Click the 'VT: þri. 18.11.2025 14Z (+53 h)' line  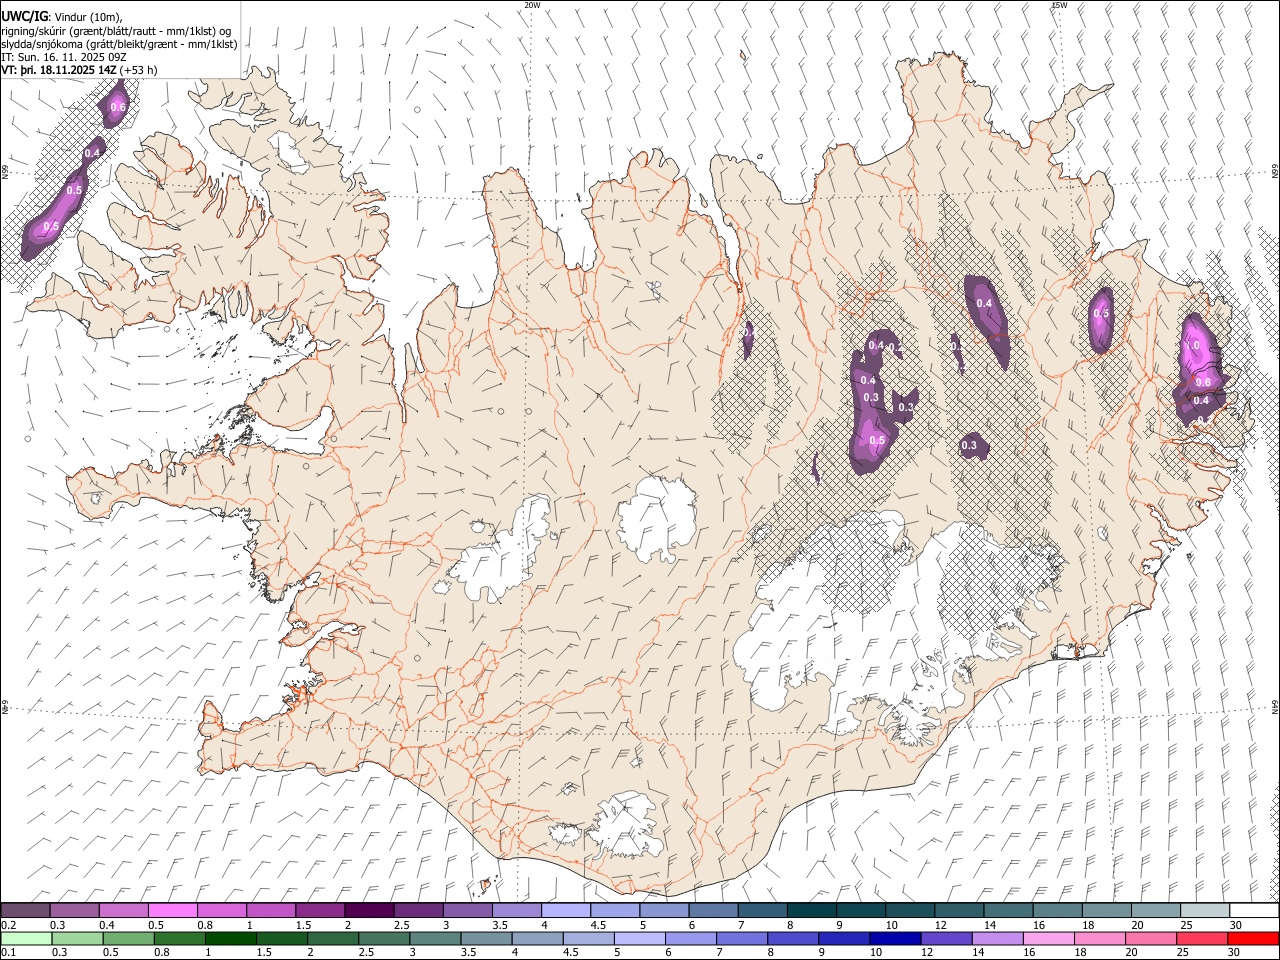coord(80,70)
